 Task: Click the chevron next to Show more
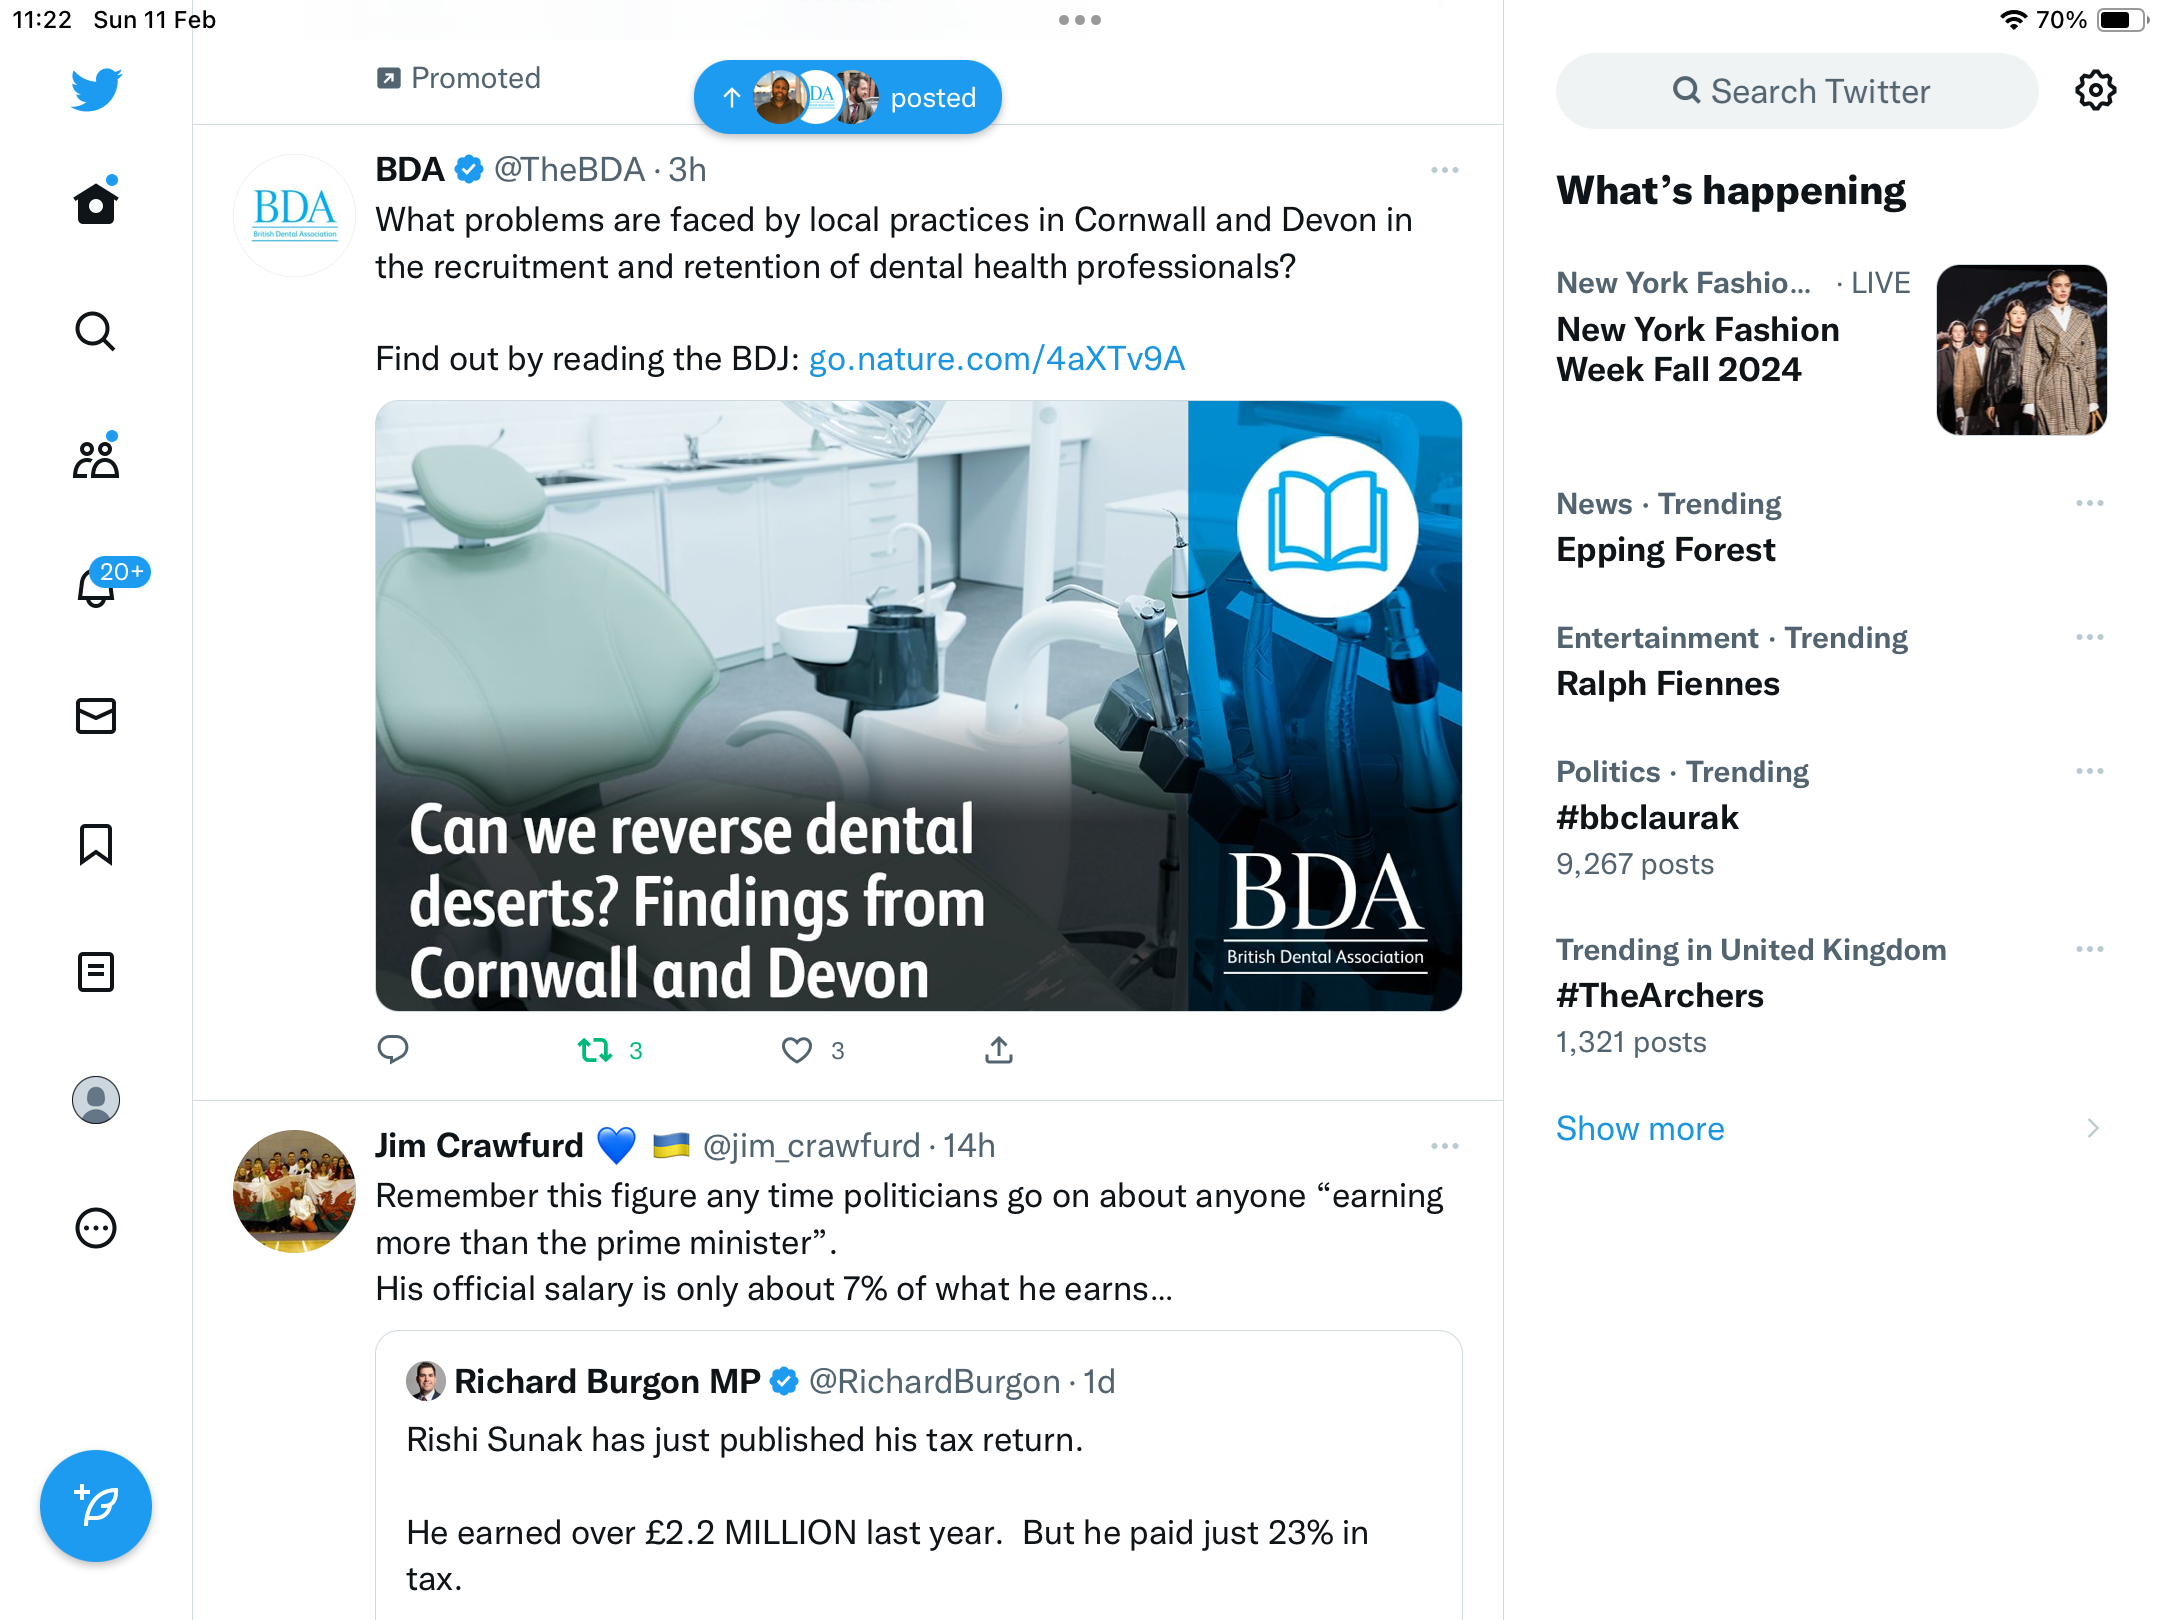[x=2093, y=1129]
